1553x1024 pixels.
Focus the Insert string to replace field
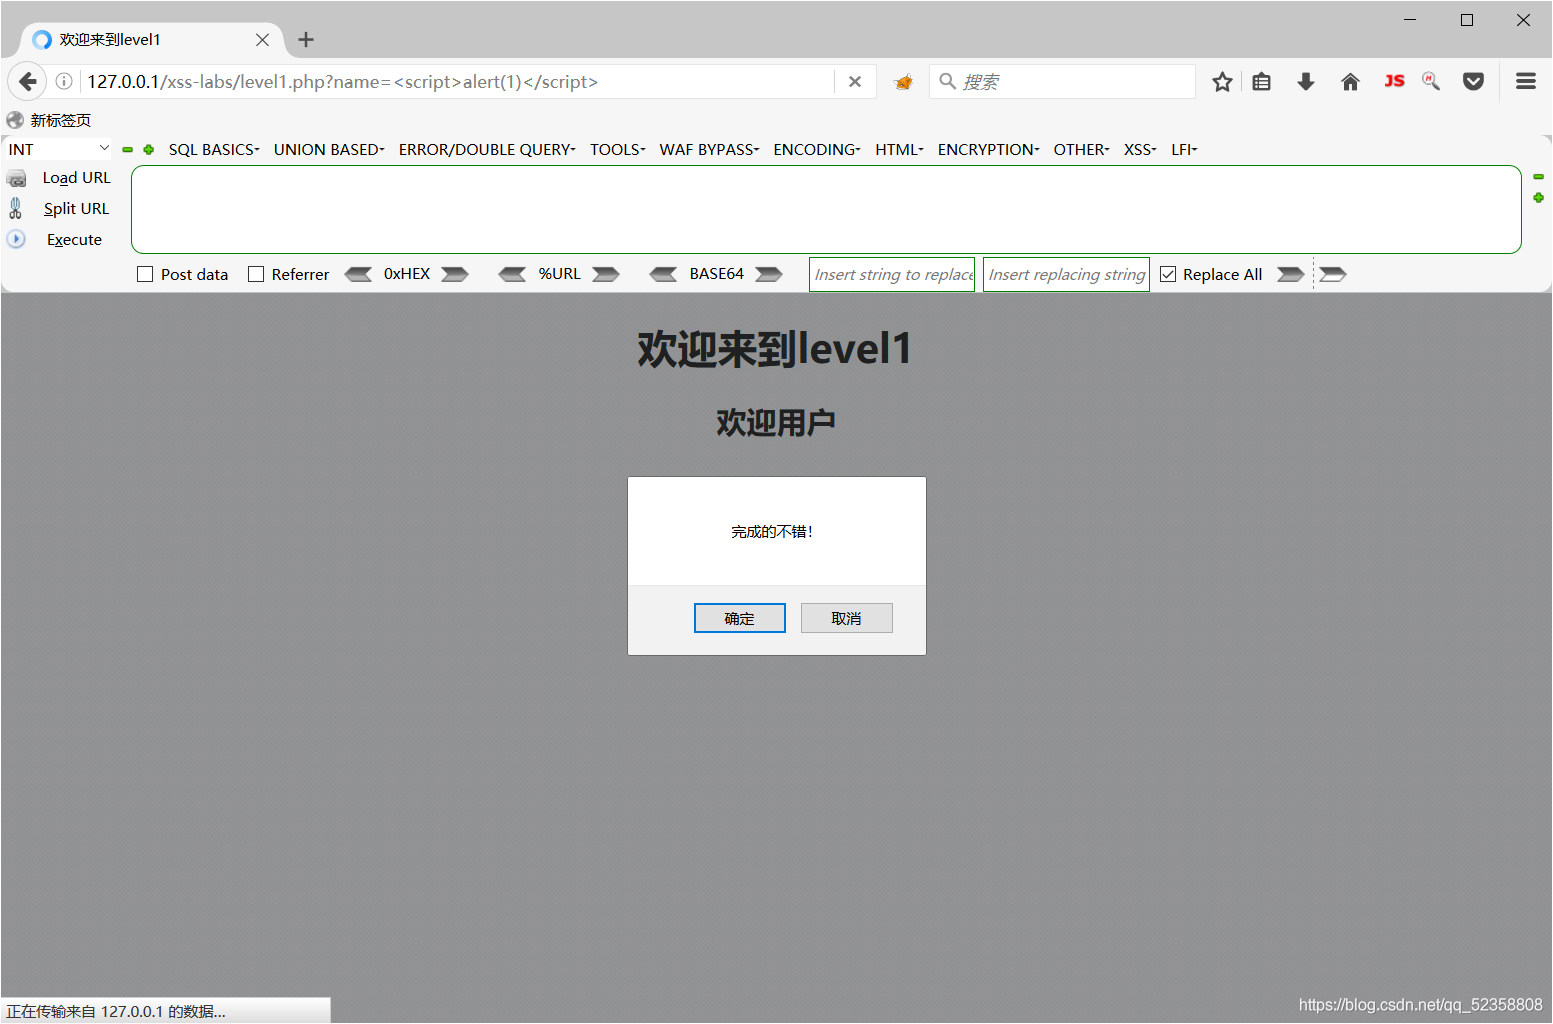[892, 274]
